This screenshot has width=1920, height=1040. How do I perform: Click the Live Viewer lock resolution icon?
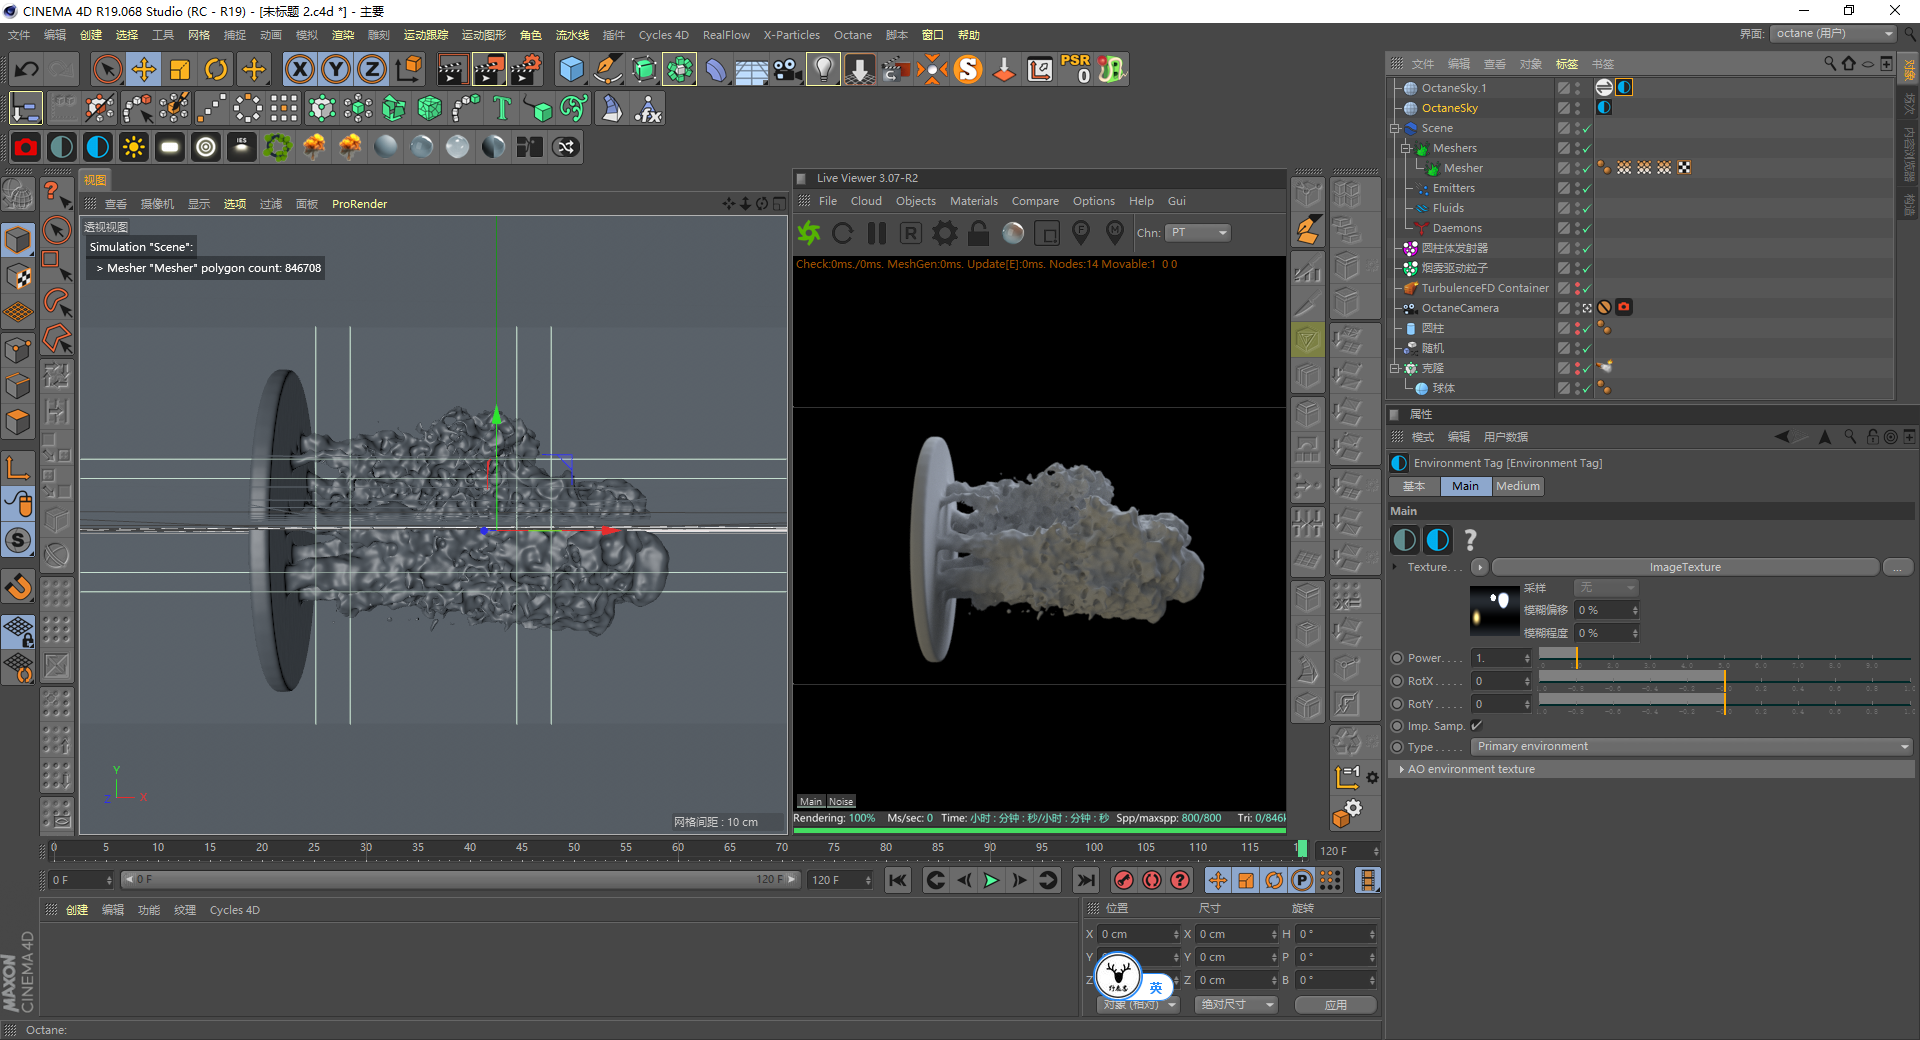tap(978, 233)
